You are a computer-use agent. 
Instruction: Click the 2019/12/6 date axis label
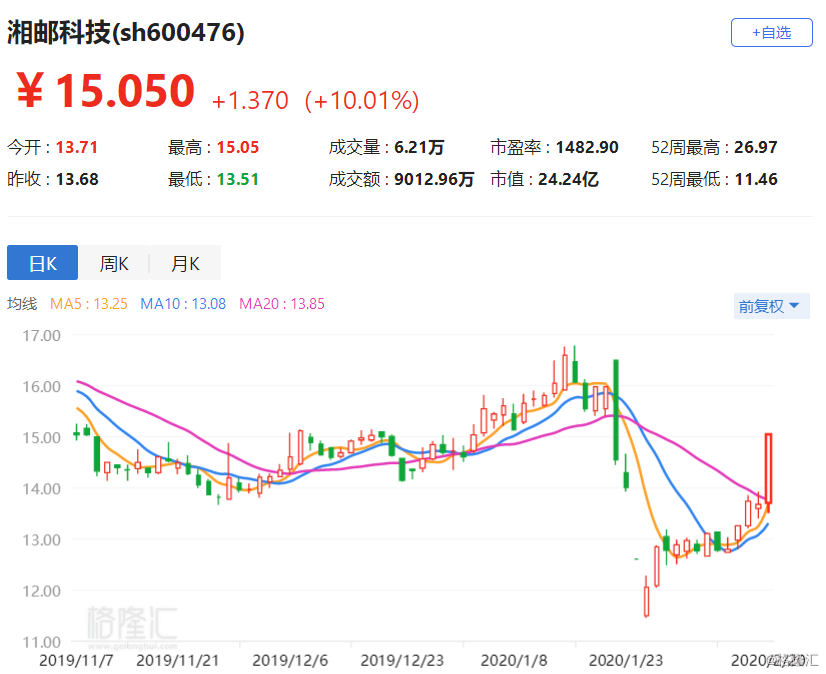(x=290, y=660)
